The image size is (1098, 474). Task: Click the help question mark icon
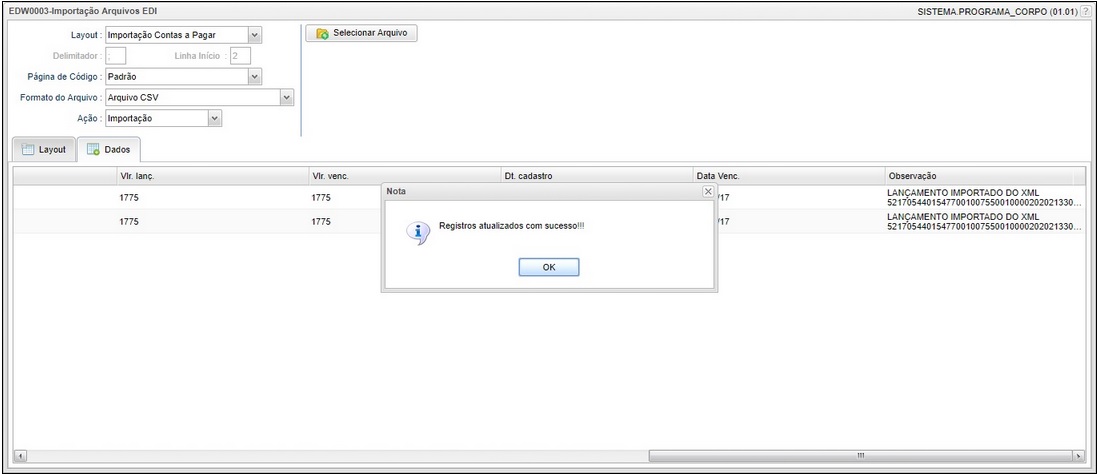tap(1086, 10)
